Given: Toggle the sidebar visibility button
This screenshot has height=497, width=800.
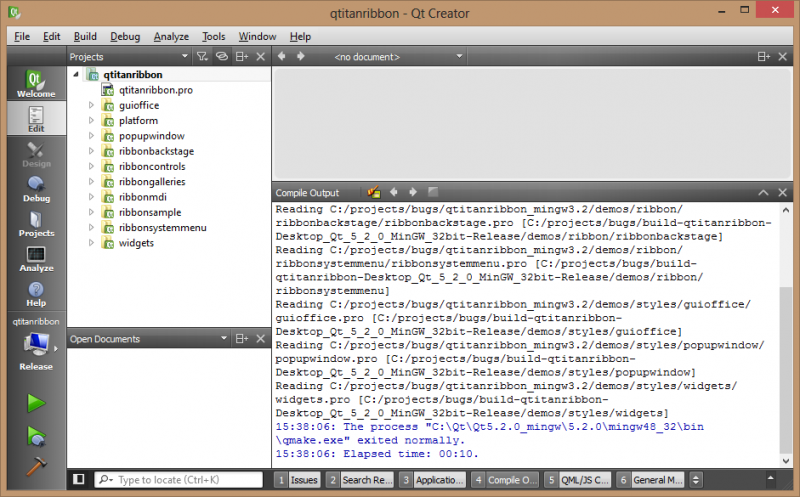Looking at the screenshot, I should [79, 480].
